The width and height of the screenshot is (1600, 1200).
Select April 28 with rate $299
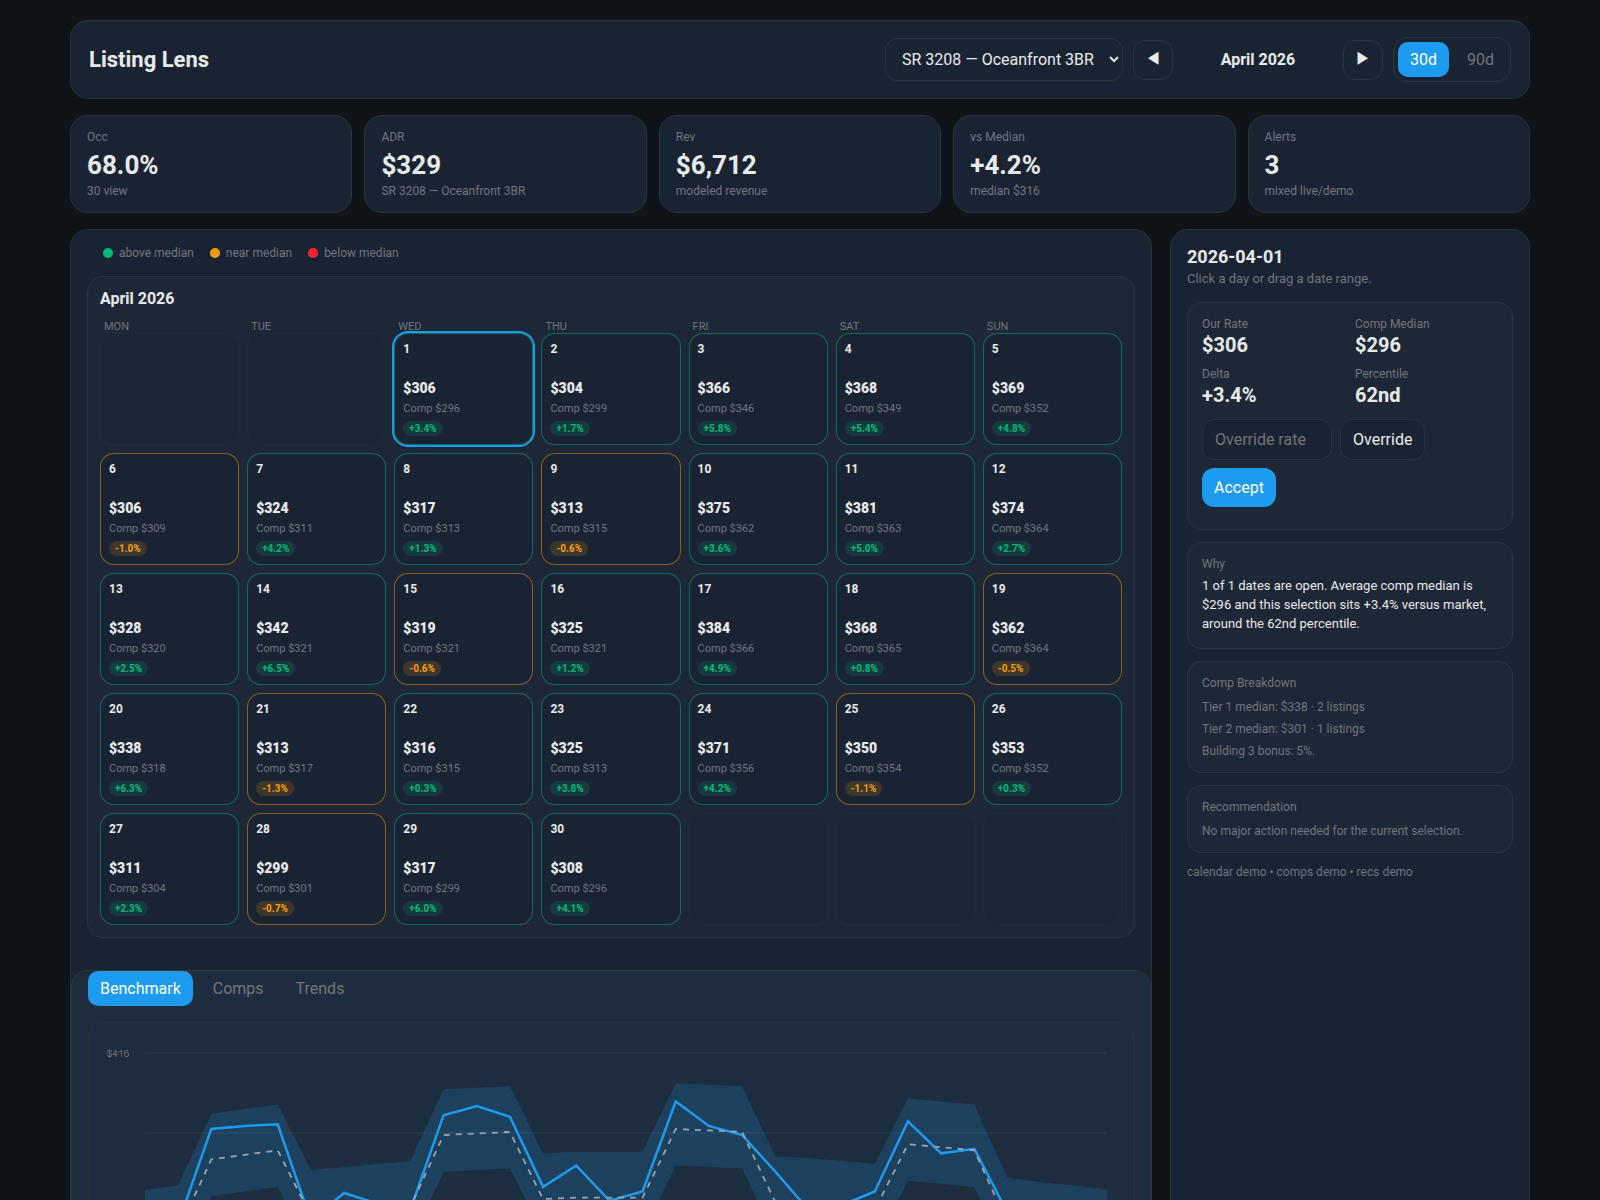coord(316,869)
